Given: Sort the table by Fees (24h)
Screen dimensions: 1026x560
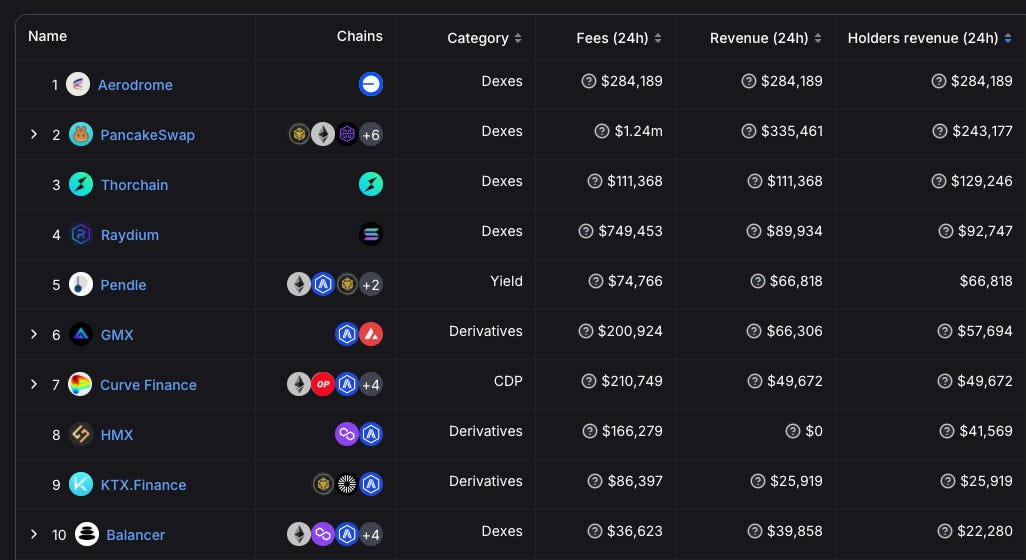Looking at the screenshot, I should tap(619, 38).
